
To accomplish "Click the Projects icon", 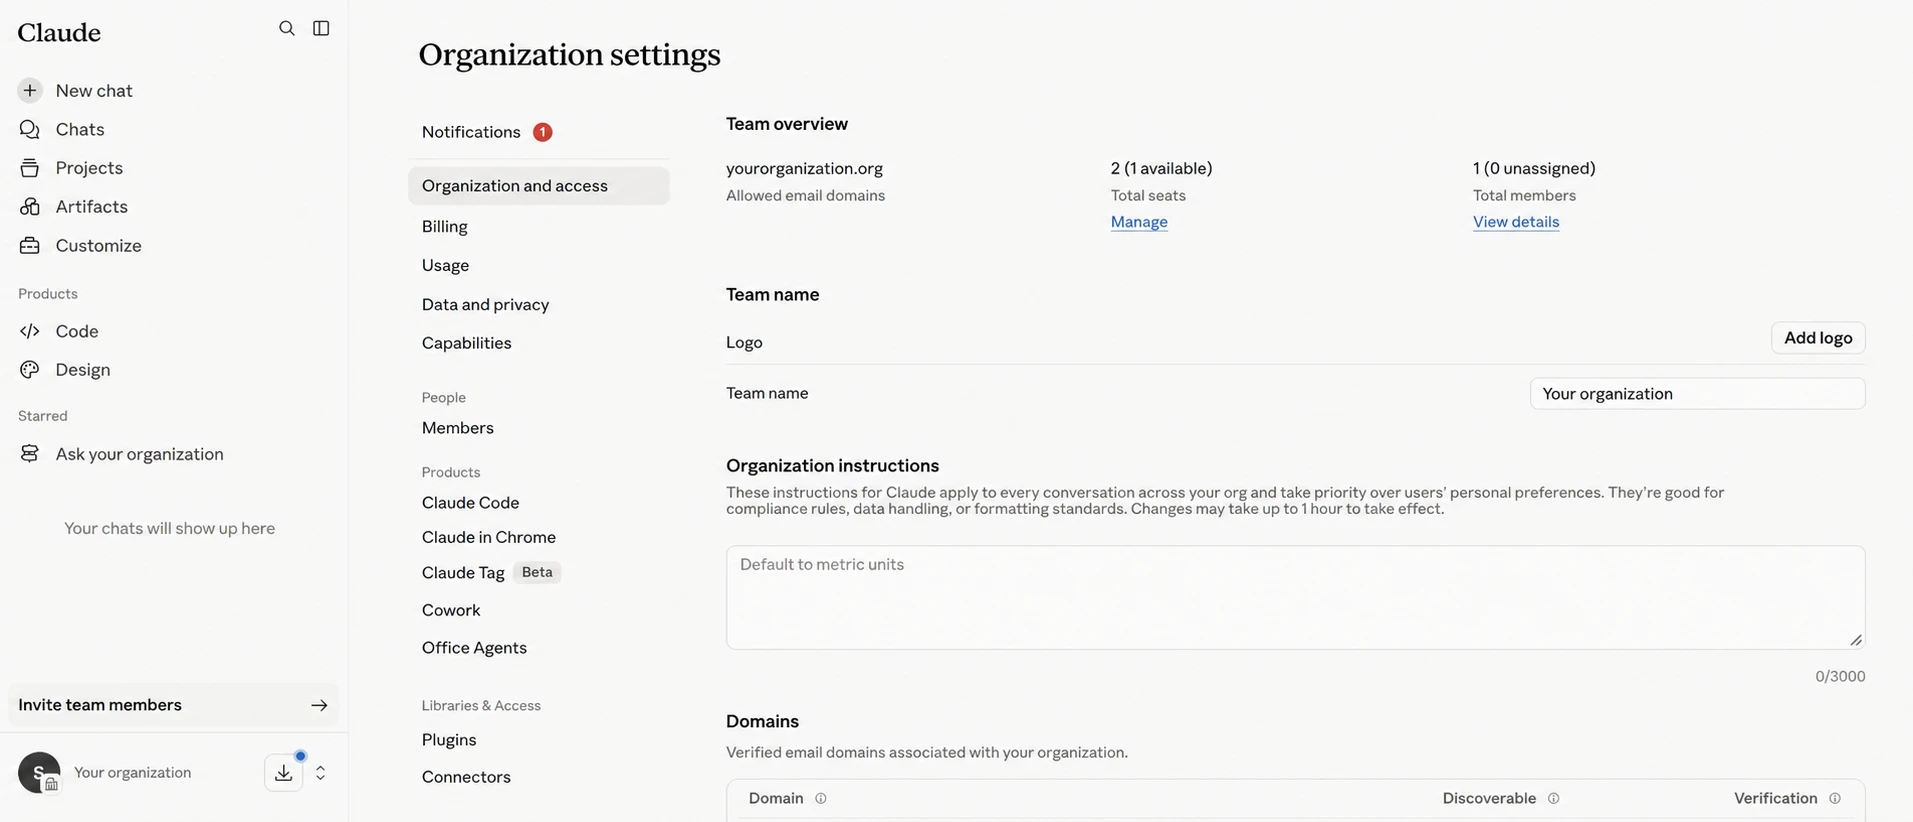I will (30, 168).
